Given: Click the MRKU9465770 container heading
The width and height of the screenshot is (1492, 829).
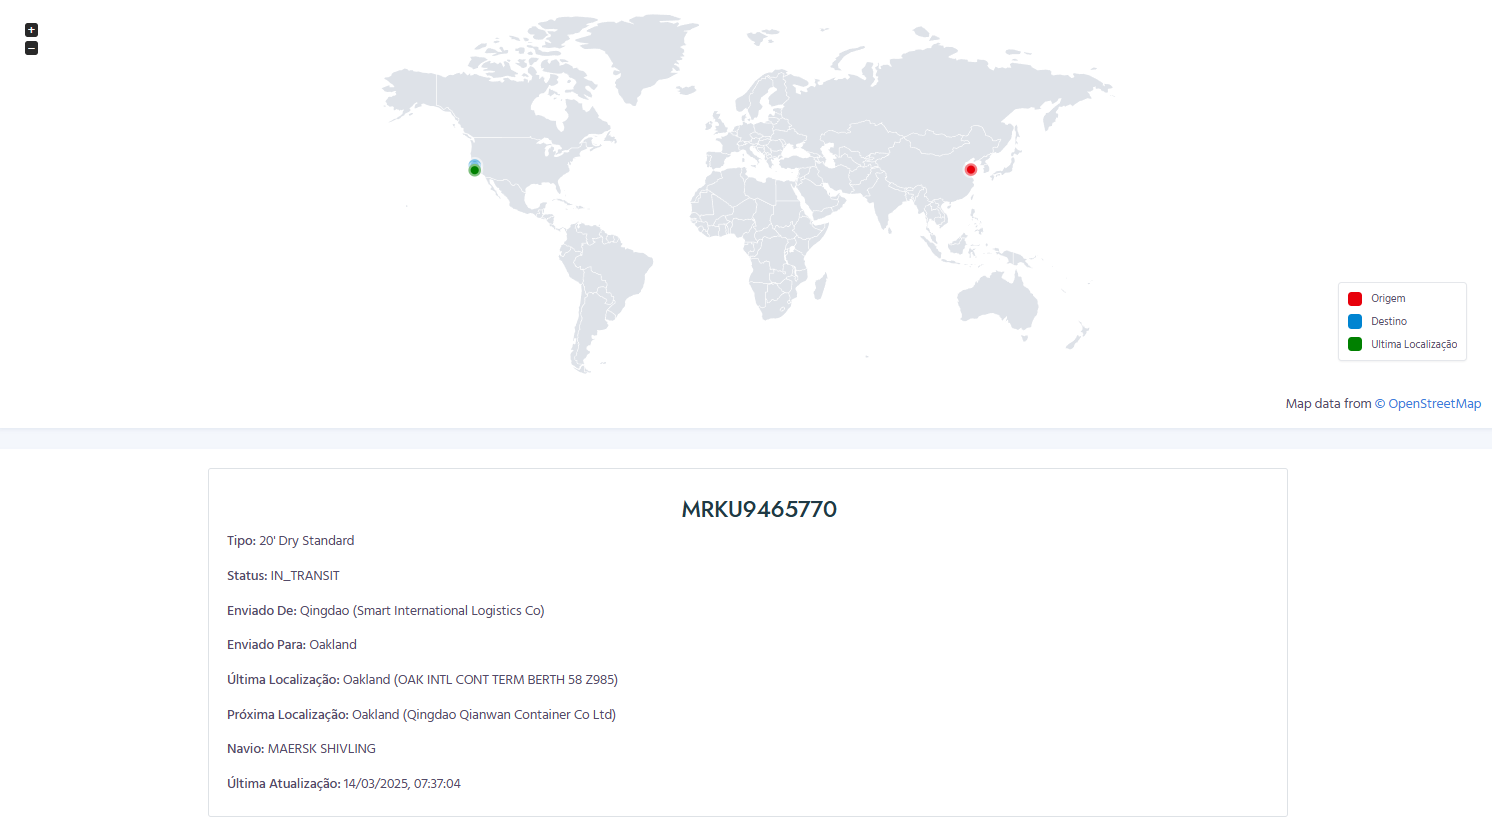Looking at the screenshot, I should pyautogui.click(x=759, y=509).
